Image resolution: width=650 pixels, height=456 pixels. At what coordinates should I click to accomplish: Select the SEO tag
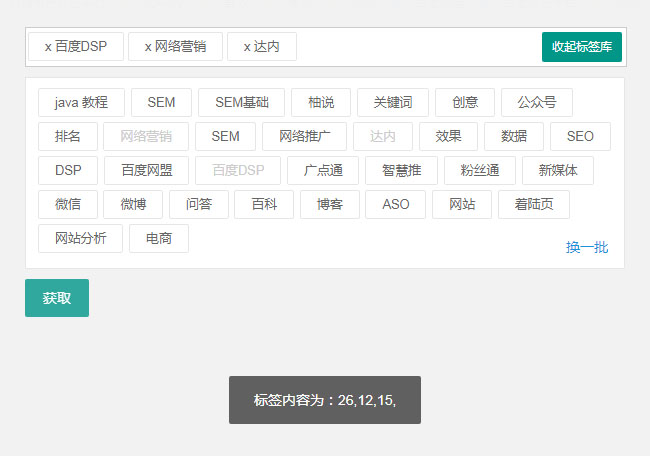579,137
